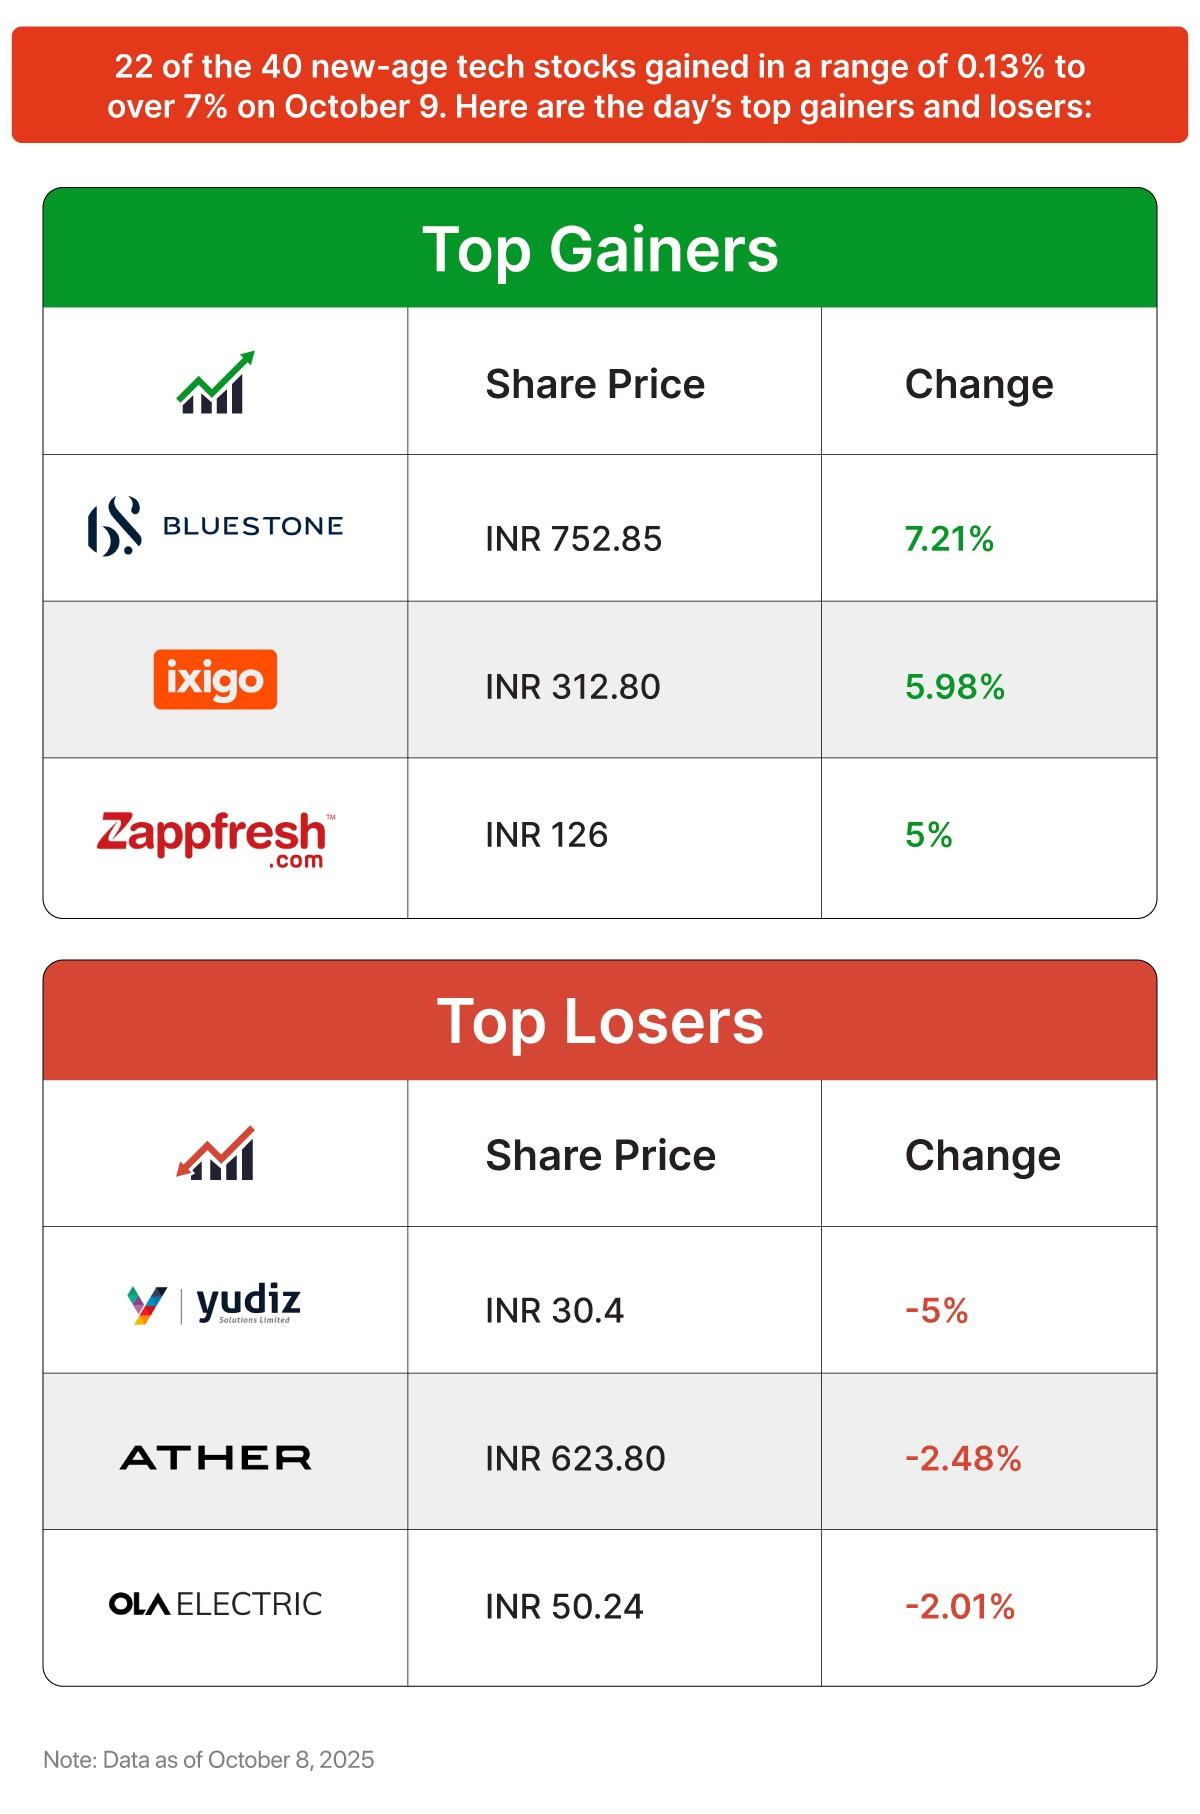Click the Ather logo
This screenshot has height=1814, width=1200.
pyautogui.click(x=215, y=1458)
